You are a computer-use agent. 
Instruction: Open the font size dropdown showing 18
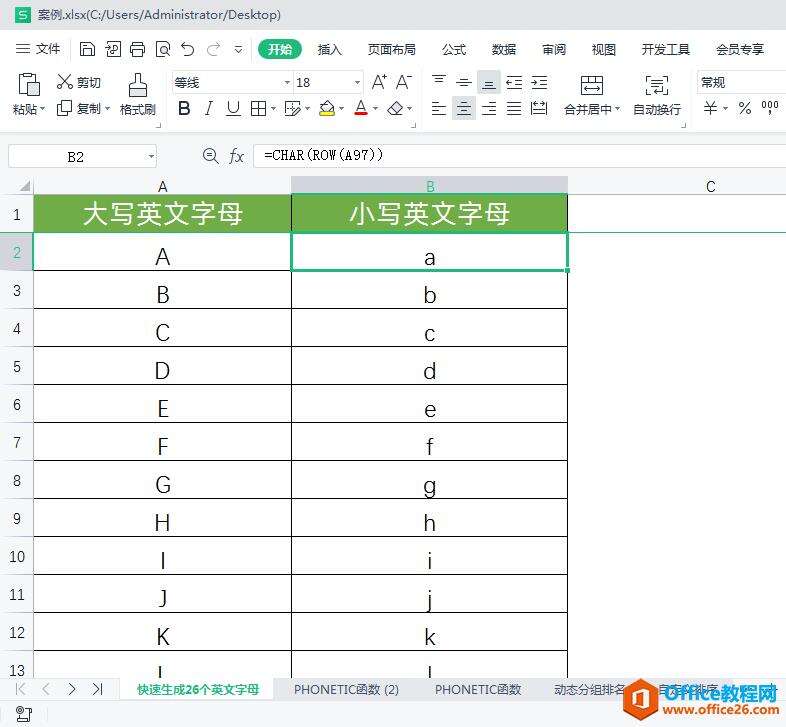[x=357, y=83]
